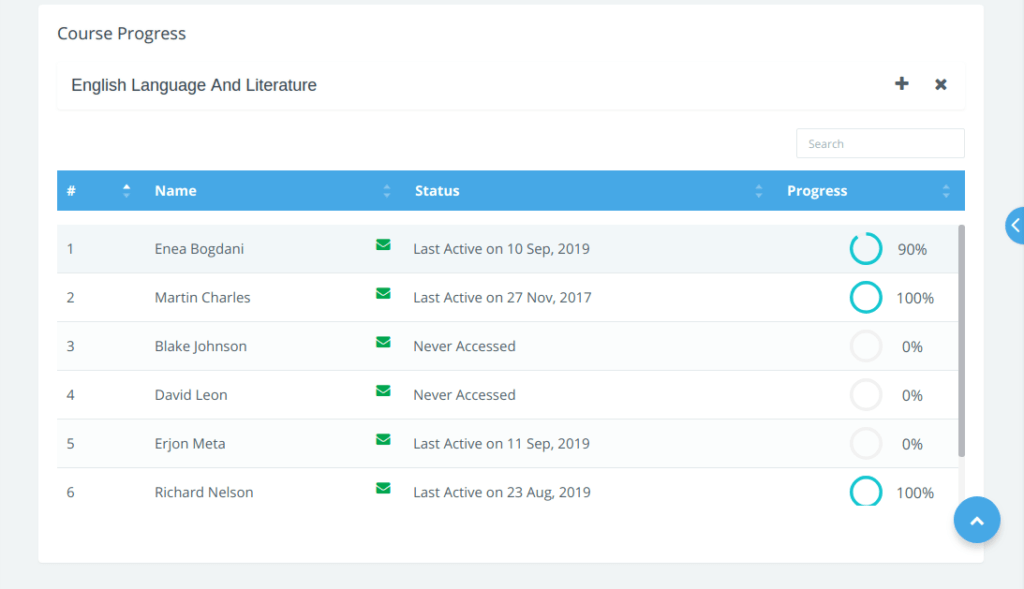1024x589 pixels.
Task: Click row number 6 cell
Action: click(x=70, y=492)
